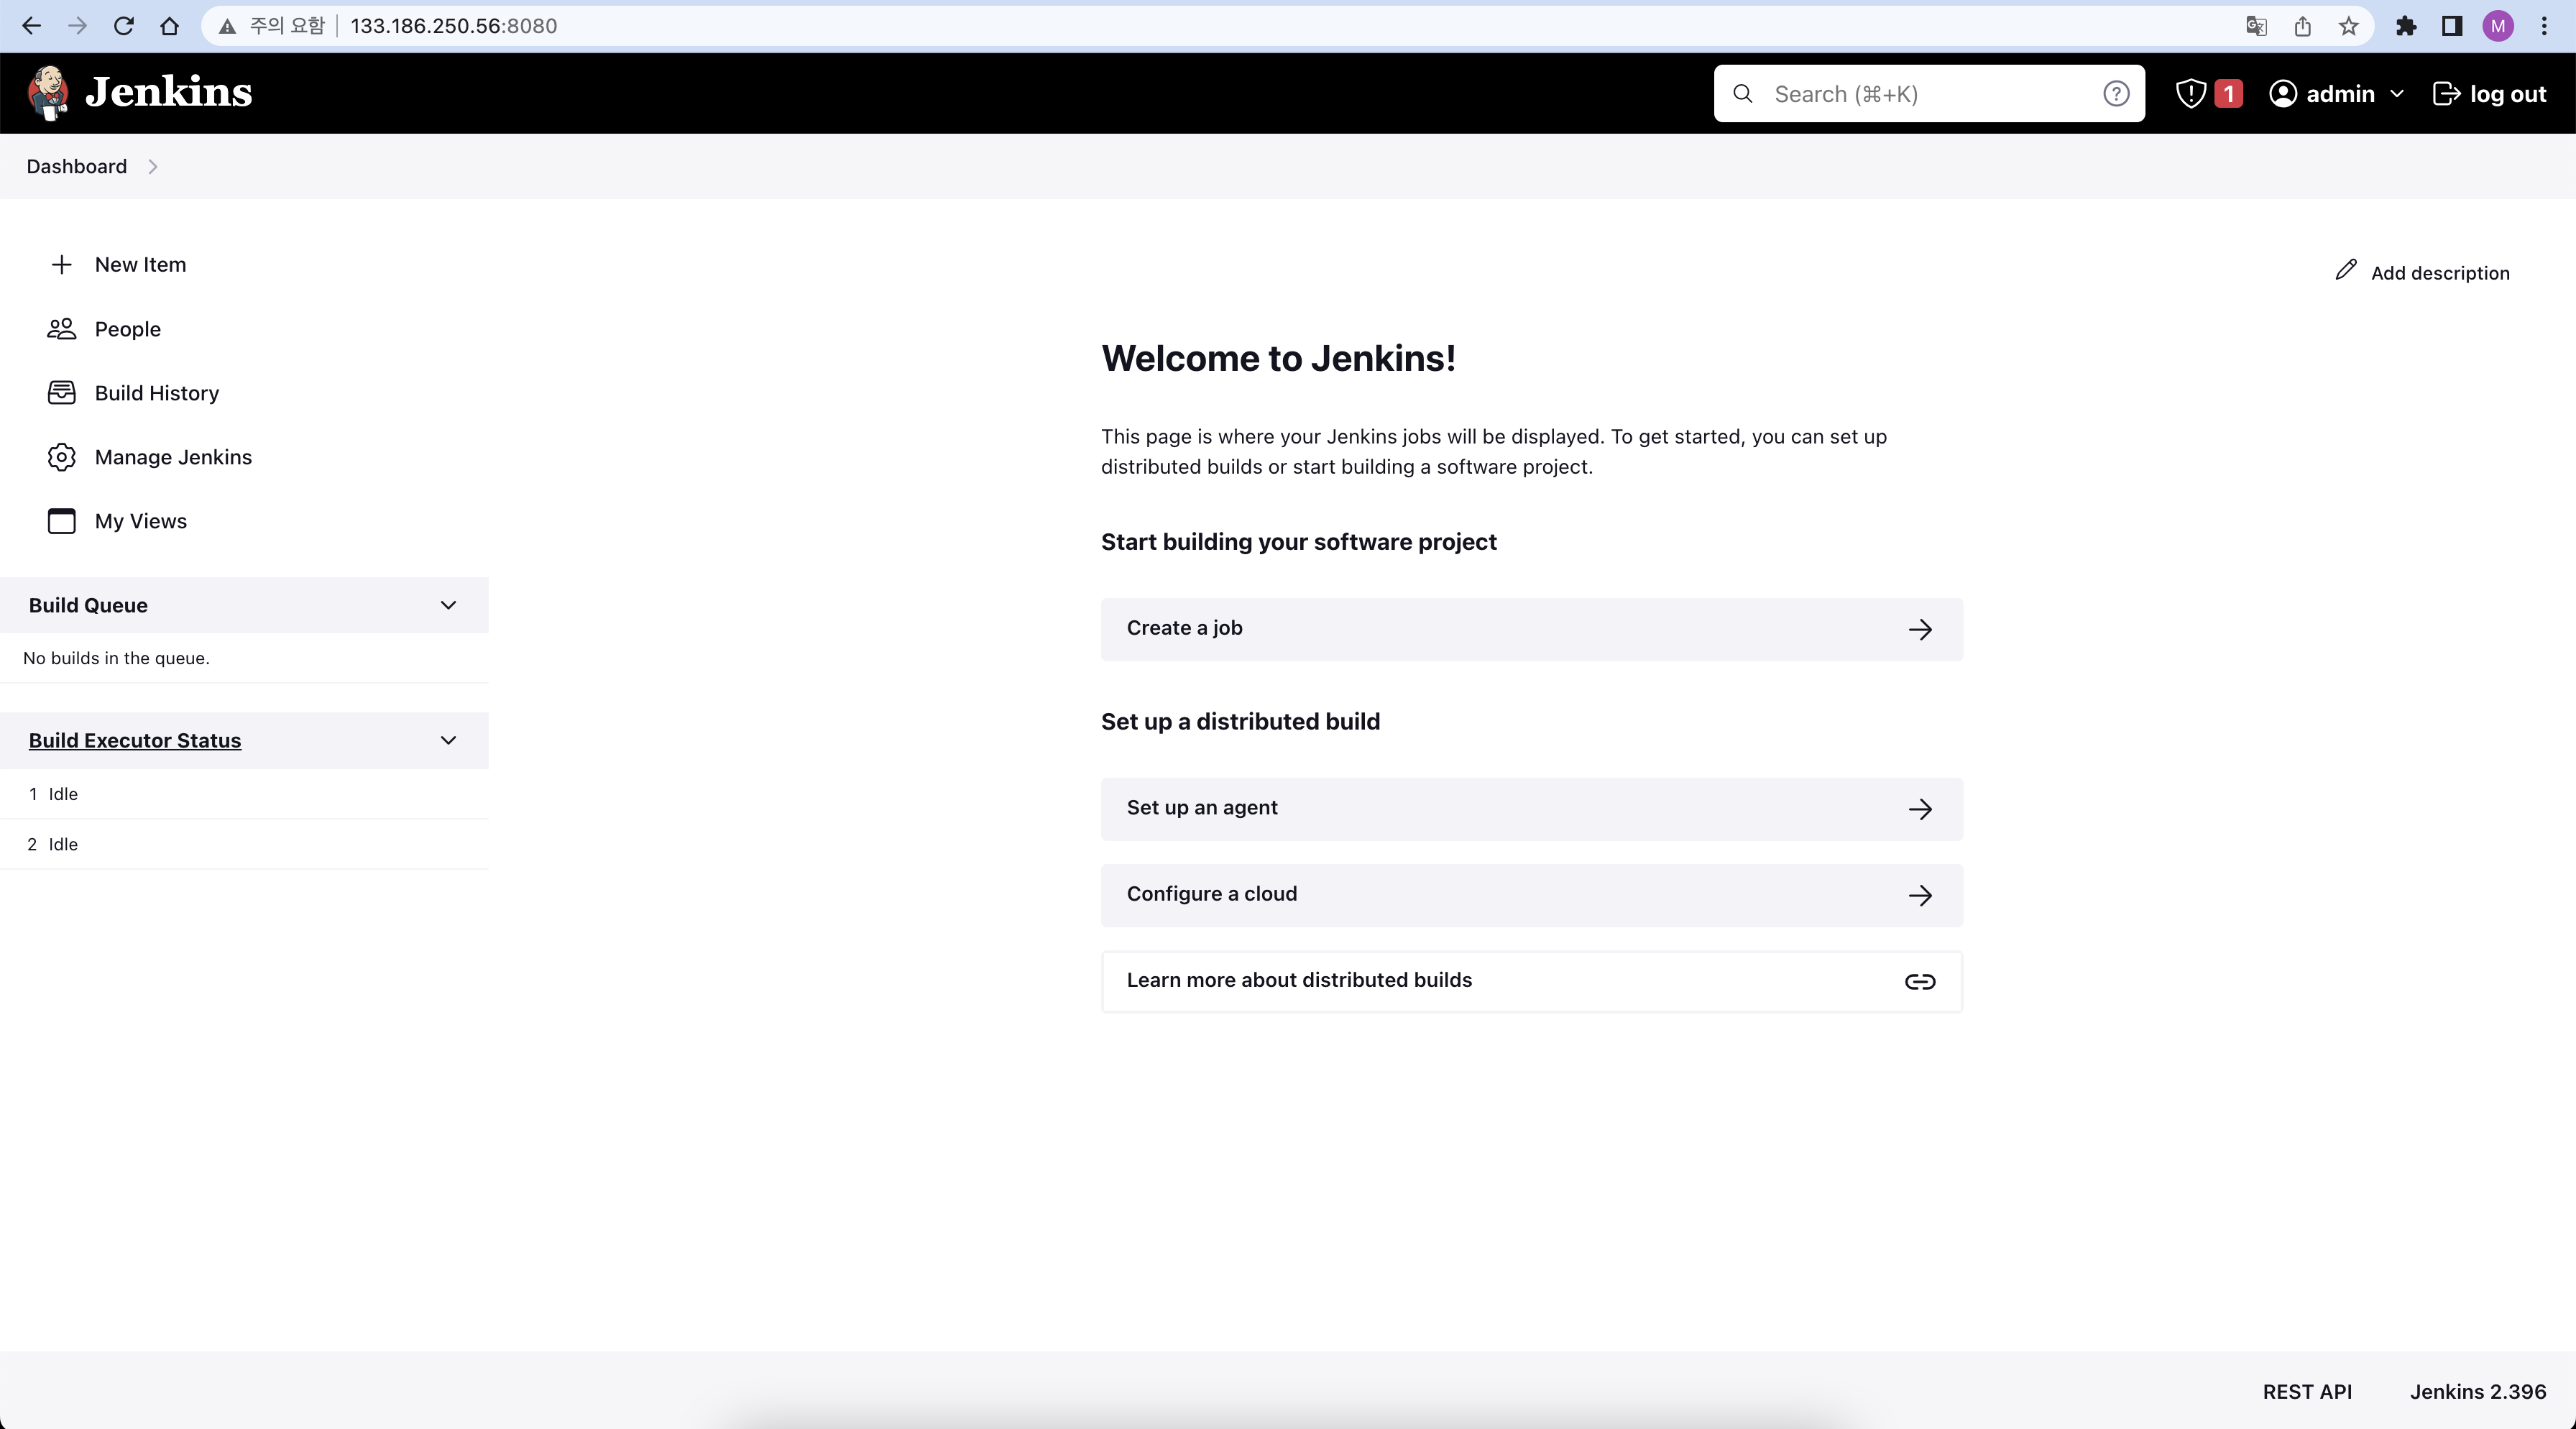Image resolution: width=2576 pixels, height=1429 pixels.
Task: Click the Chrome profile avatar M
Action: [x=2498, y=26]
